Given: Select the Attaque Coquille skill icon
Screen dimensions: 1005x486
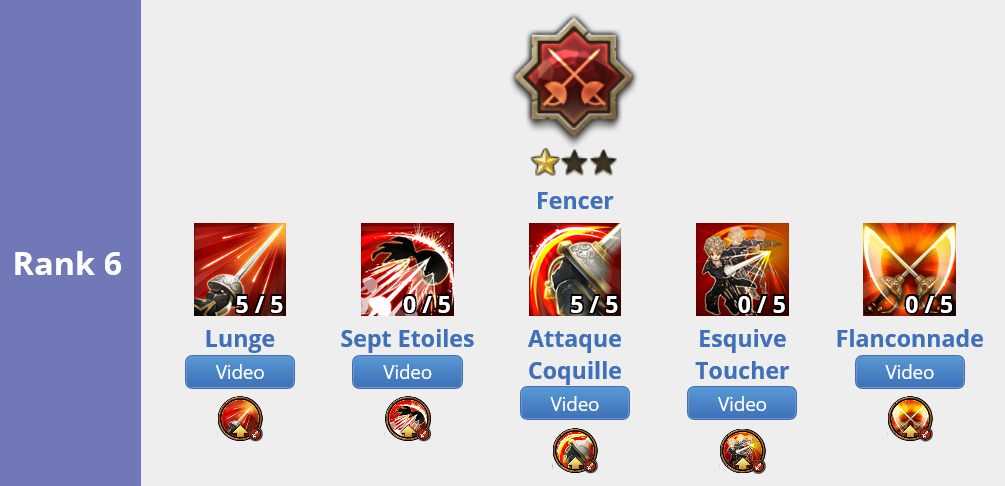Looking at the screenshot, I should click(574, 269).
